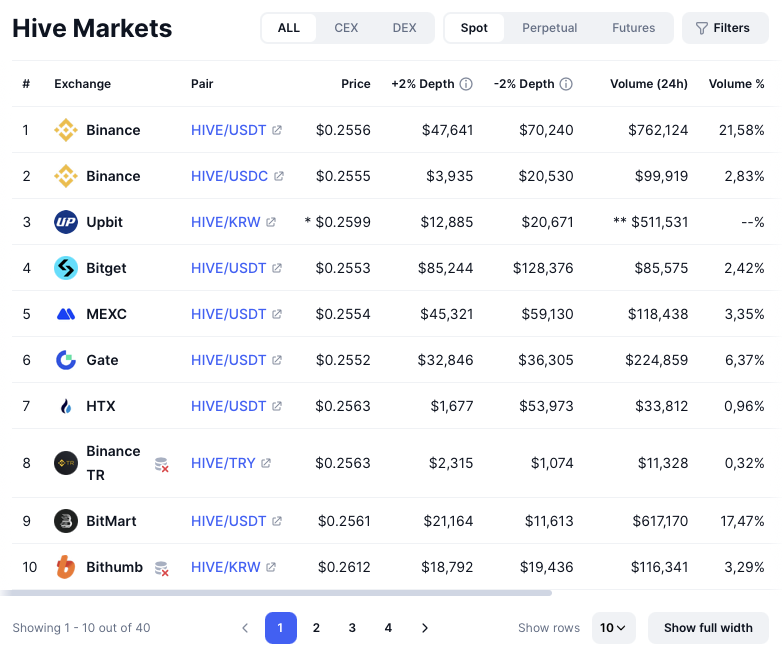Click the external link icon beside HIVE/TRY
The height and width of the screenshot is (657, 782).
coord(266,463)
